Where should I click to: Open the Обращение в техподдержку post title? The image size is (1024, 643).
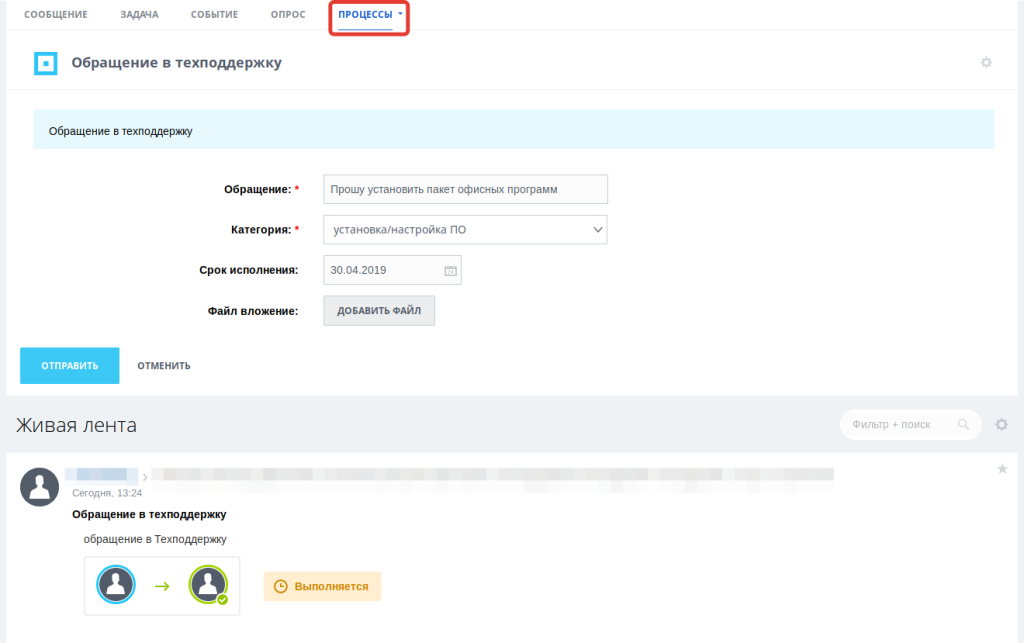[x=149, y=514]
